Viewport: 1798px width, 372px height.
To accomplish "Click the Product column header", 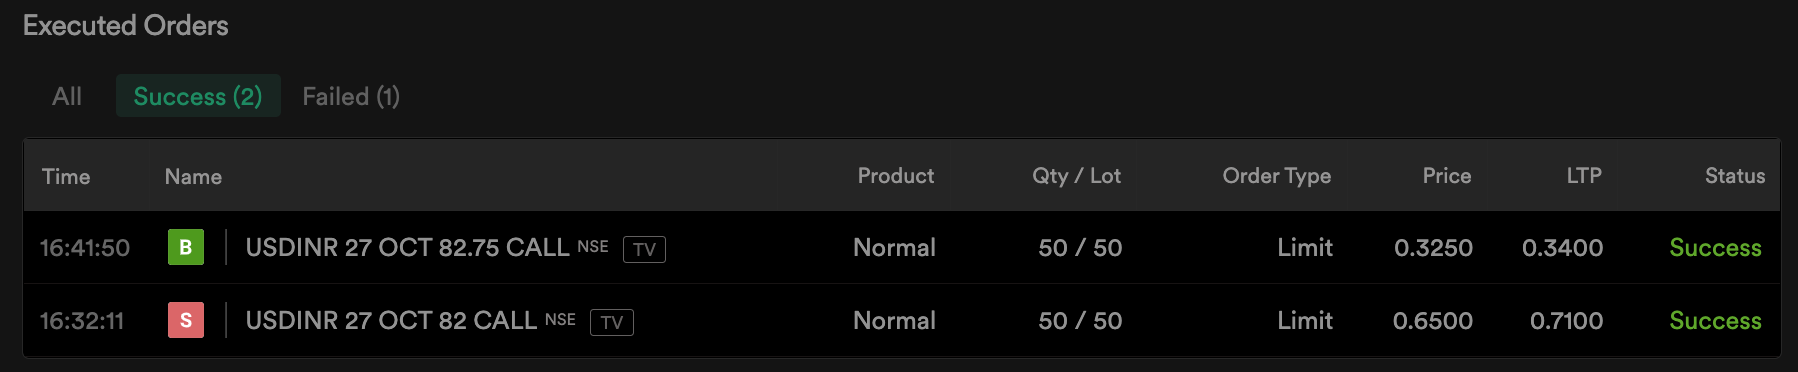I will pyautogui.click(x=896, y=175).
